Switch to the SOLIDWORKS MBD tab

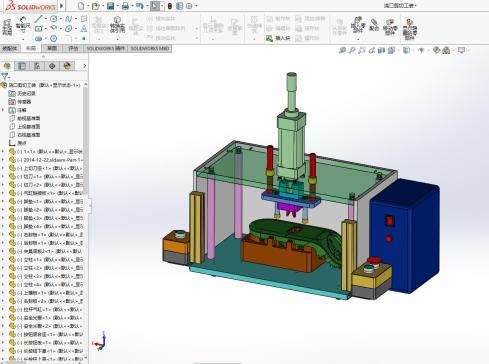[150, 48]
